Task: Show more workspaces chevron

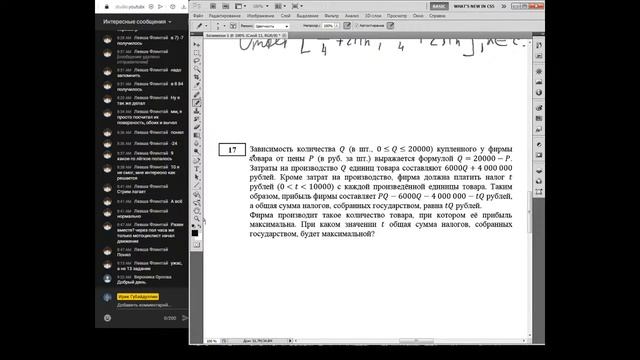Action: (x=504, y=6)
